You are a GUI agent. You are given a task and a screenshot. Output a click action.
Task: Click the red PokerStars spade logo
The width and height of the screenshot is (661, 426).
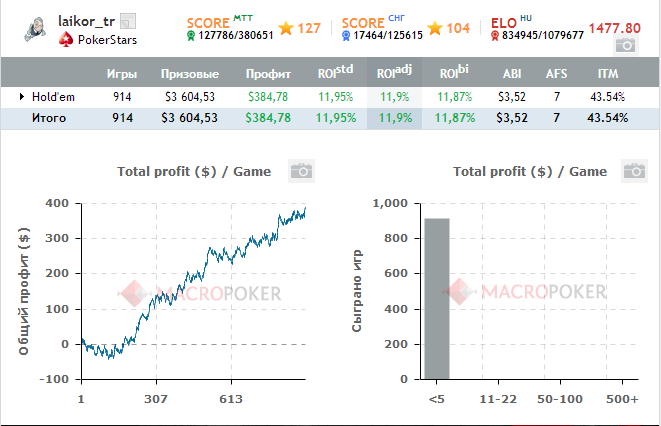66,40
